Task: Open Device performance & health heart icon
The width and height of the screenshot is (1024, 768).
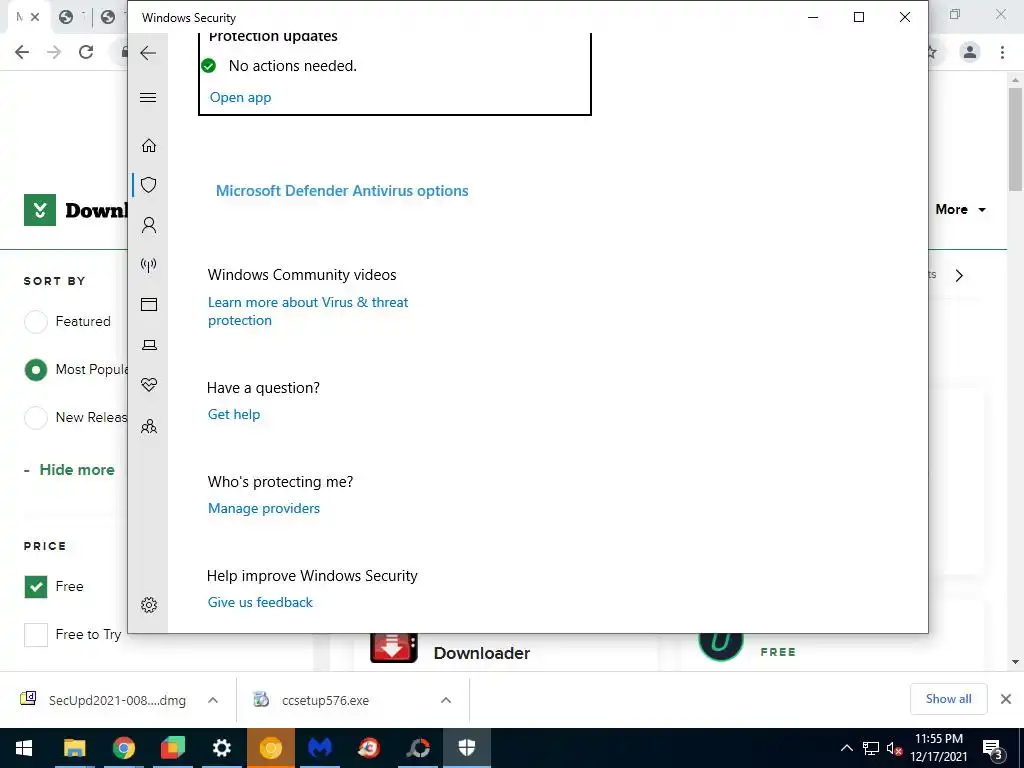Action: tap(149, 385)
